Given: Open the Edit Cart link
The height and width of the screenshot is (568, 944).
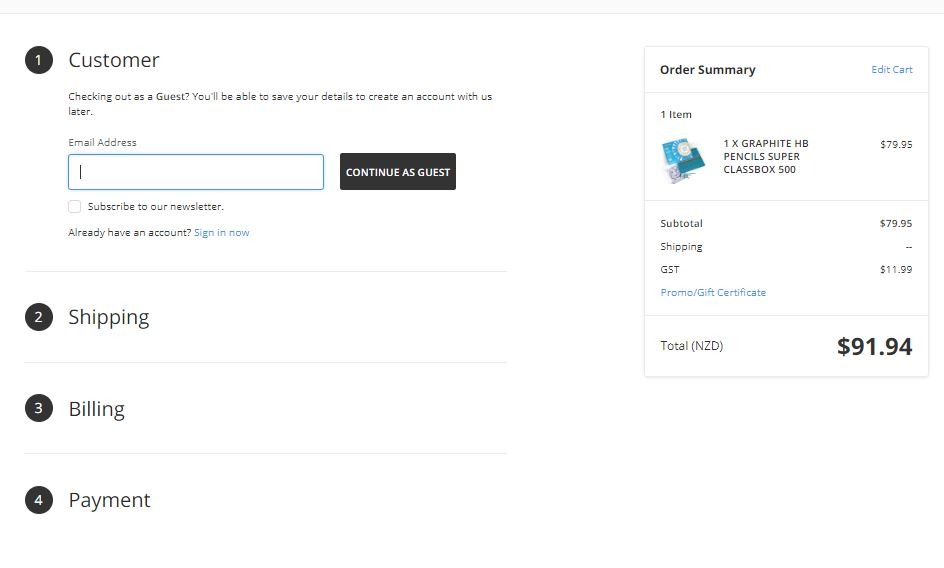Looking at the screenshot, I should pyautogui.click(x=891, y=70).
